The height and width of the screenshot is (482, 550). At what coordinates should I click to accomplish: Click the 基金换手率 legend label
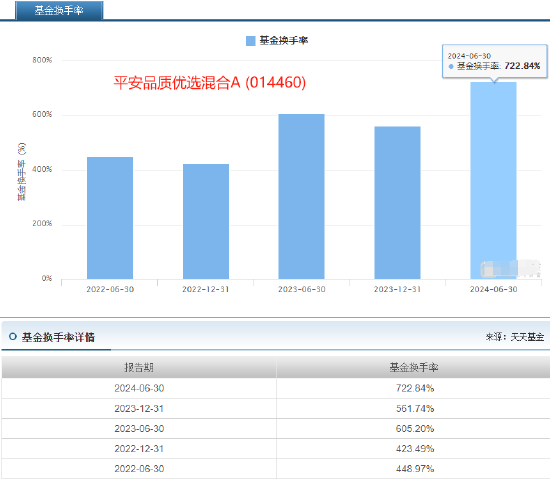pos(284,41)
